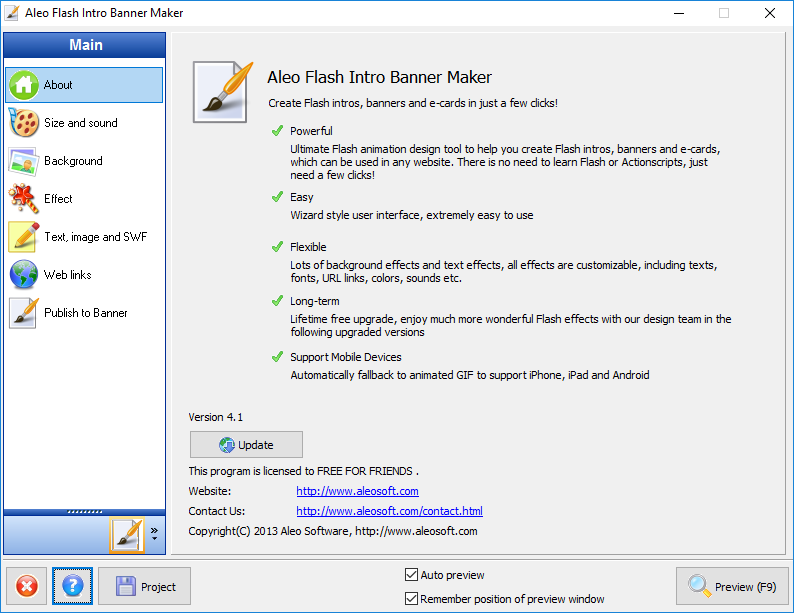Go to Publish to Banner page
This screenshot has height=613, width=794.
(x=85, y=313)
